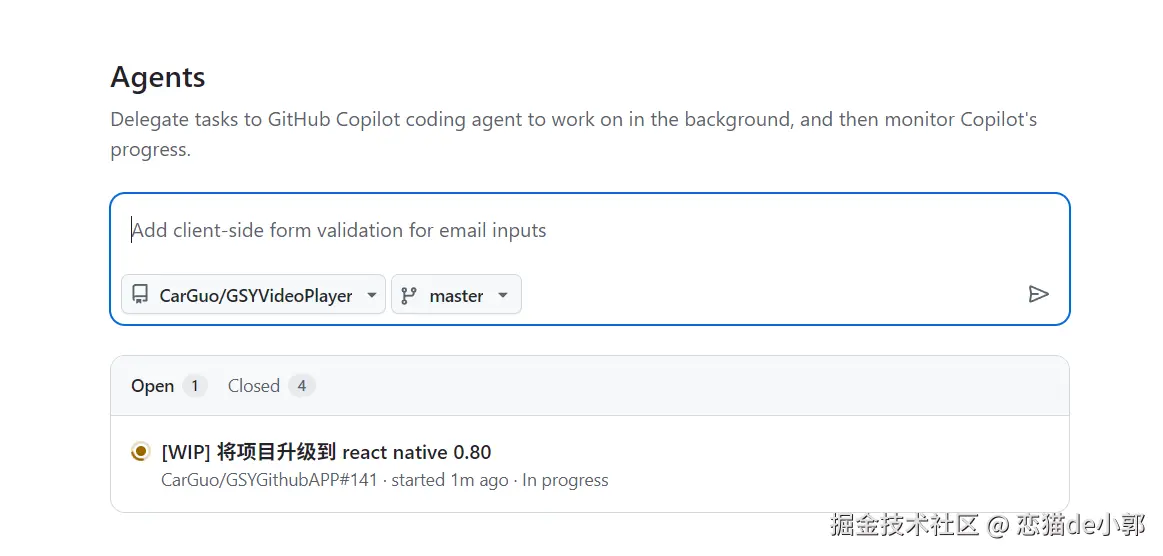The width and height of the screenshot is (1163, 556).
Task: Switch to the Open tab
Action: pos(153,386)
